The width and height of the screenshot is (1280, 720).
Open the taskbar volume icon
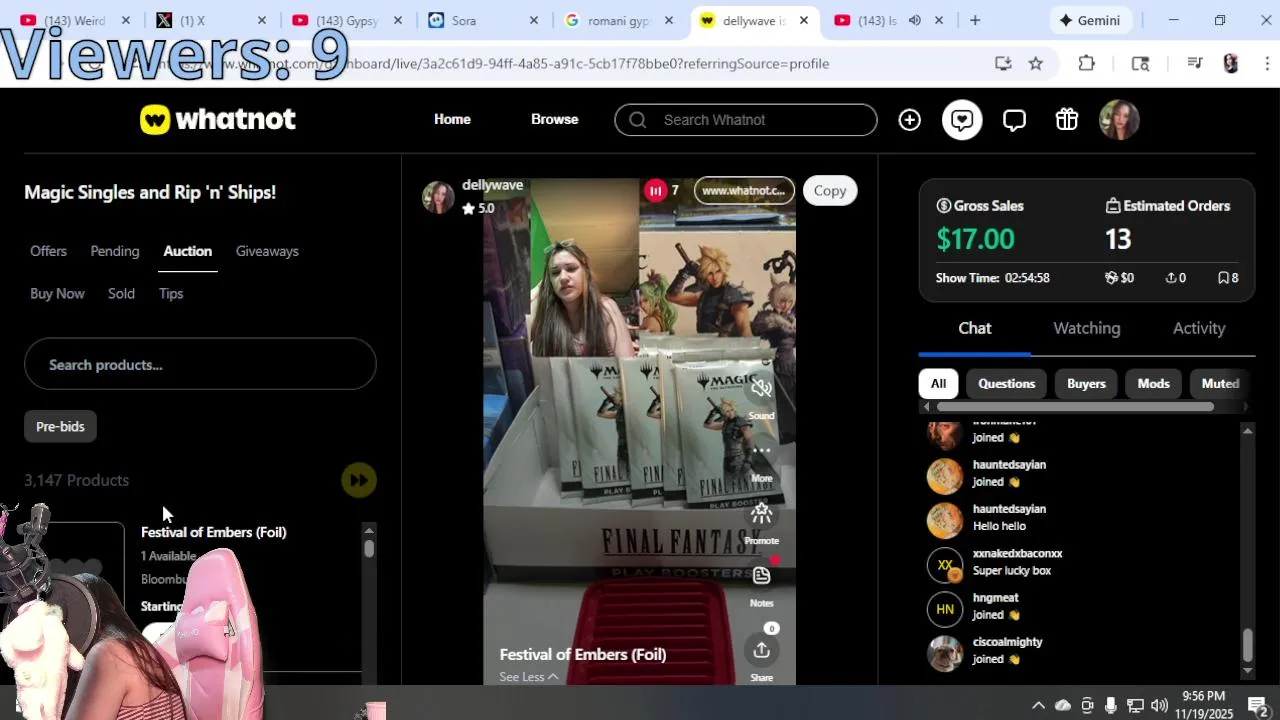click(1159, 706)
